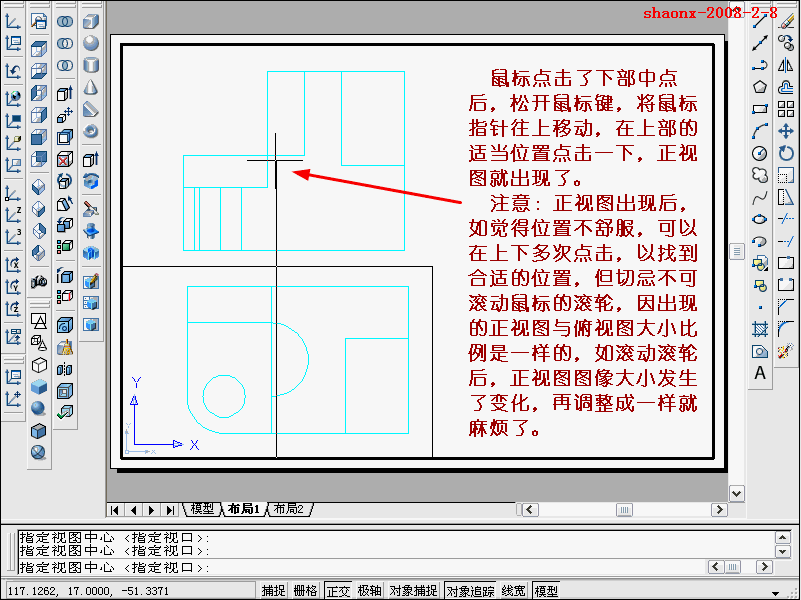Toggle 对象捕捉 object snap in status bar
This screenshot has height=600, width=801.
pos(414,591)
